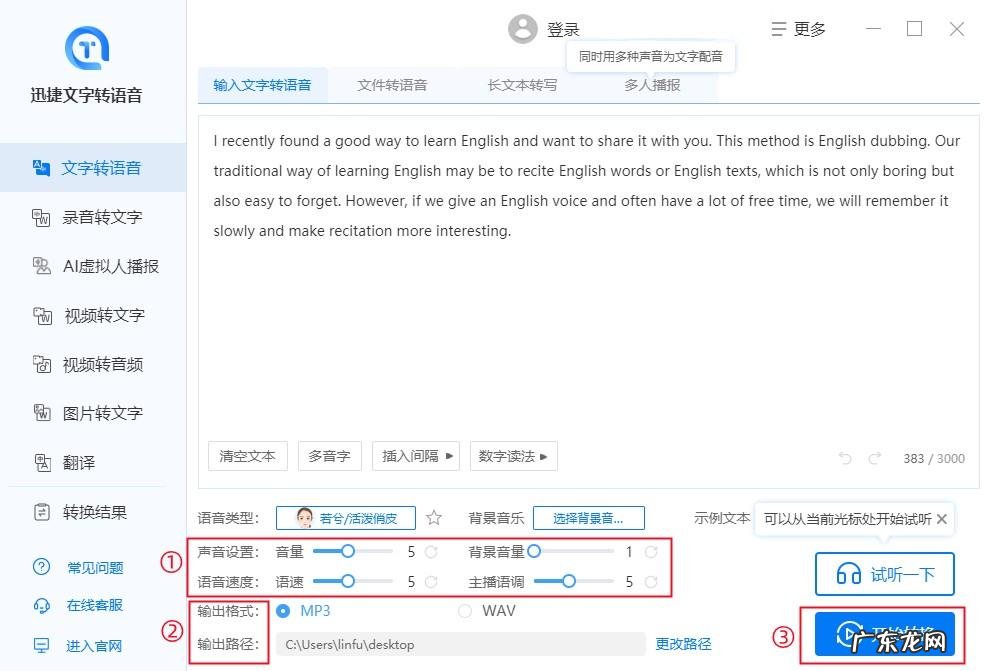Favorite the 若兮 voice with the star

point(434,518)
